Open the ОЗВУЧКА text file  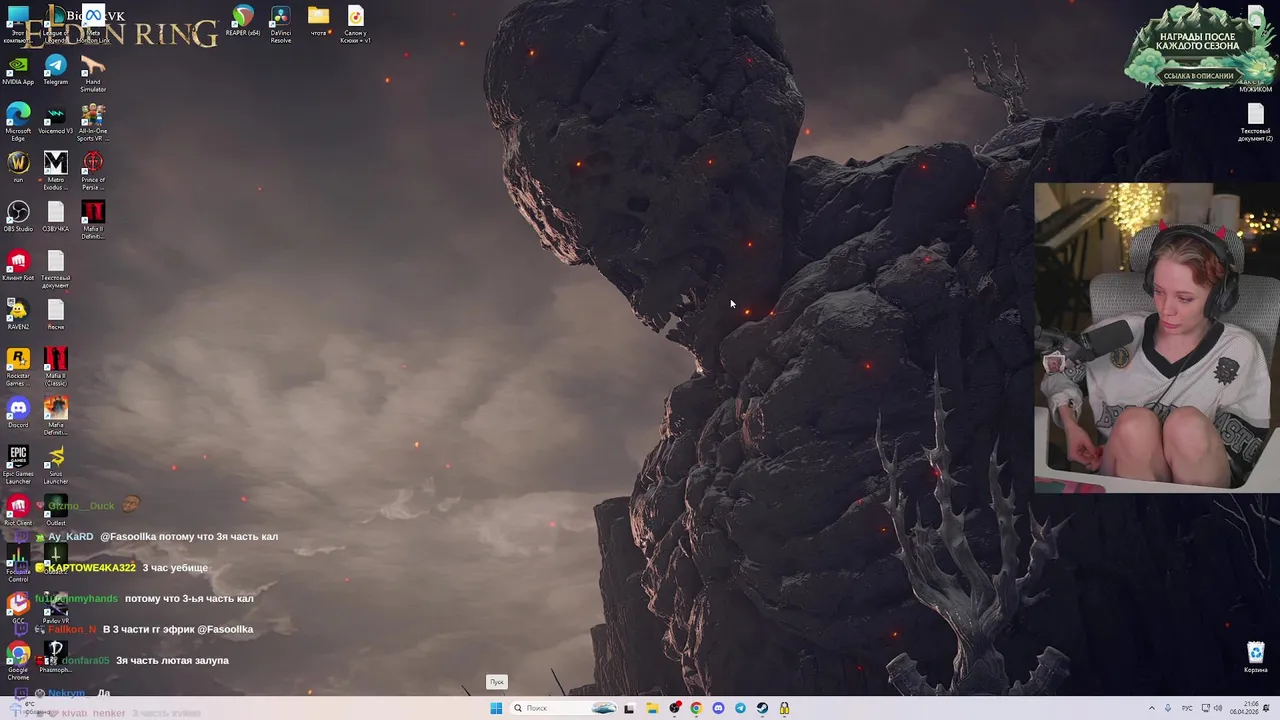pyautogui.click(x=55, y=217)
